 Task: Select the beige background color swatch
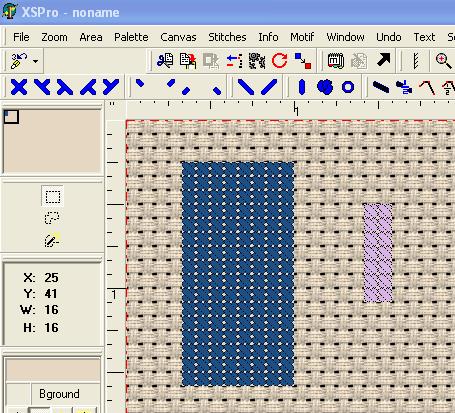(x=53, y=369)
